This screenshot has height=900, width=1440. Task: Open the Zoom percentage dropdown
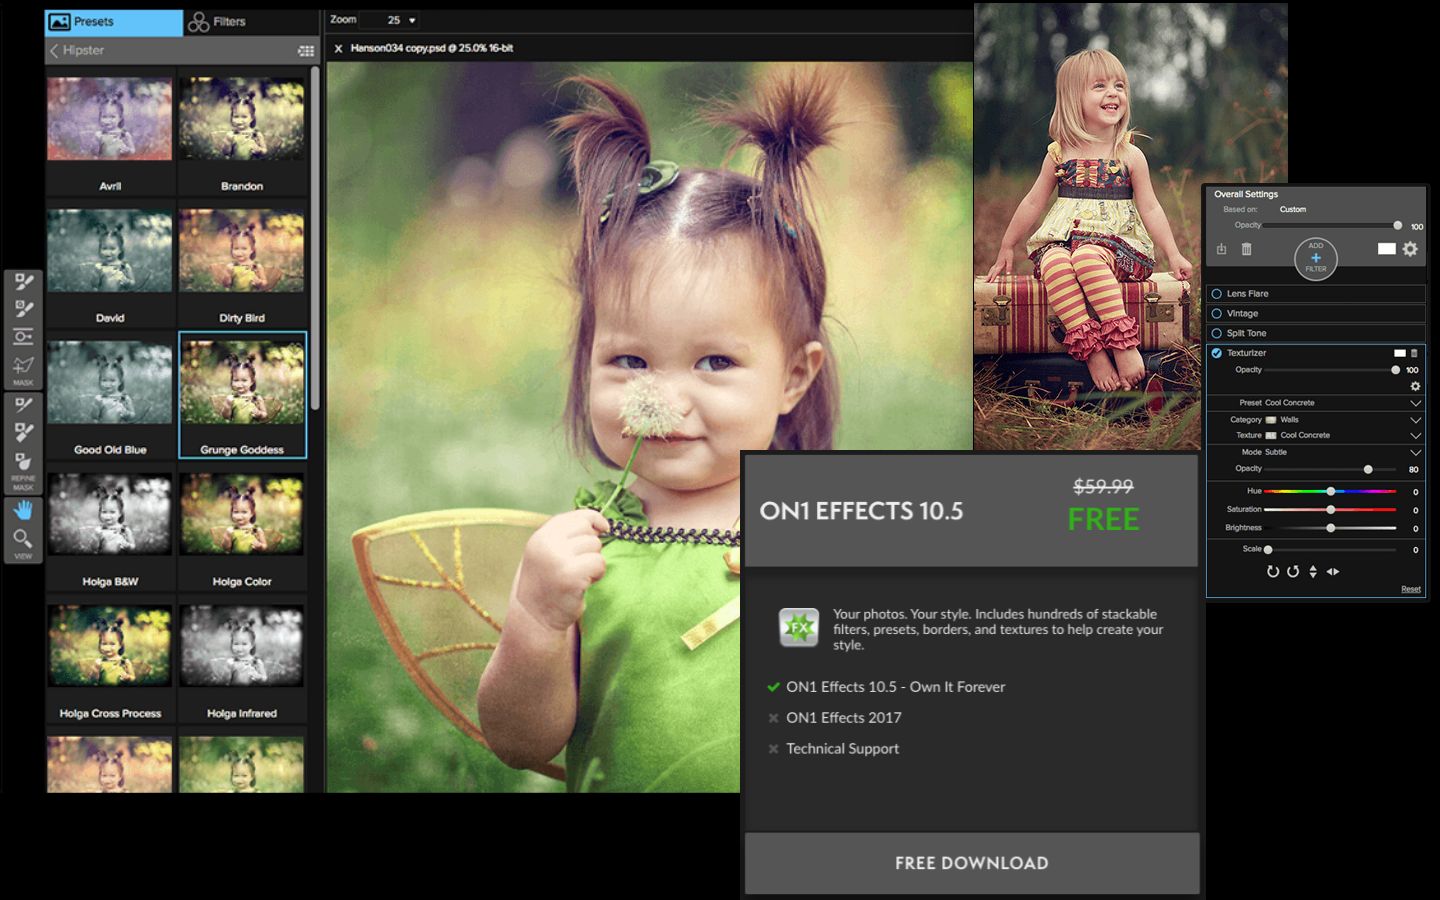point(412,20)
